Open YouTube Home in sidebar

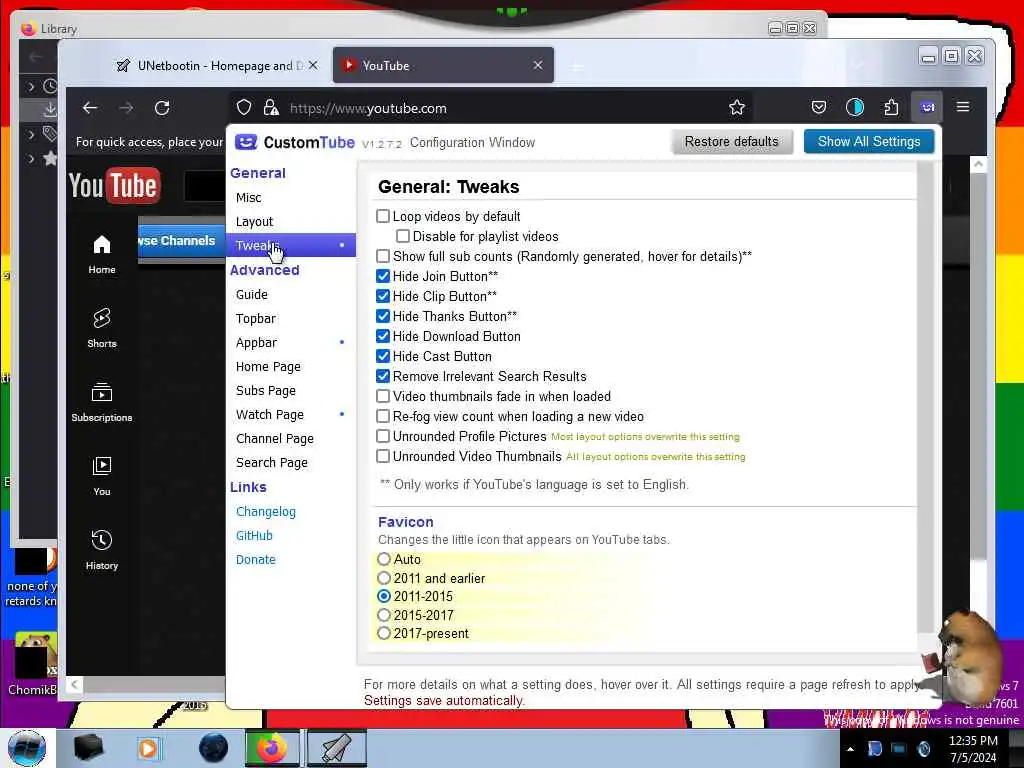pos(102,255)
